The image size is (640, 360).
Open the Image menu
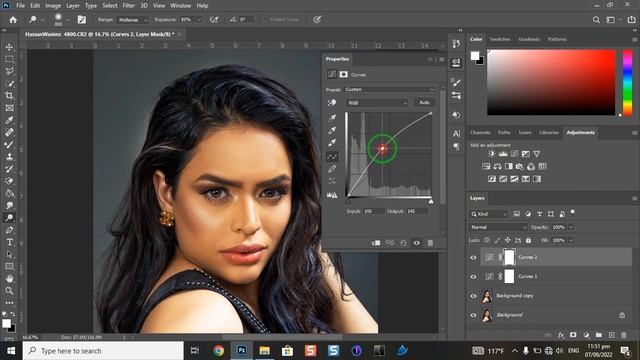point(53,6)
